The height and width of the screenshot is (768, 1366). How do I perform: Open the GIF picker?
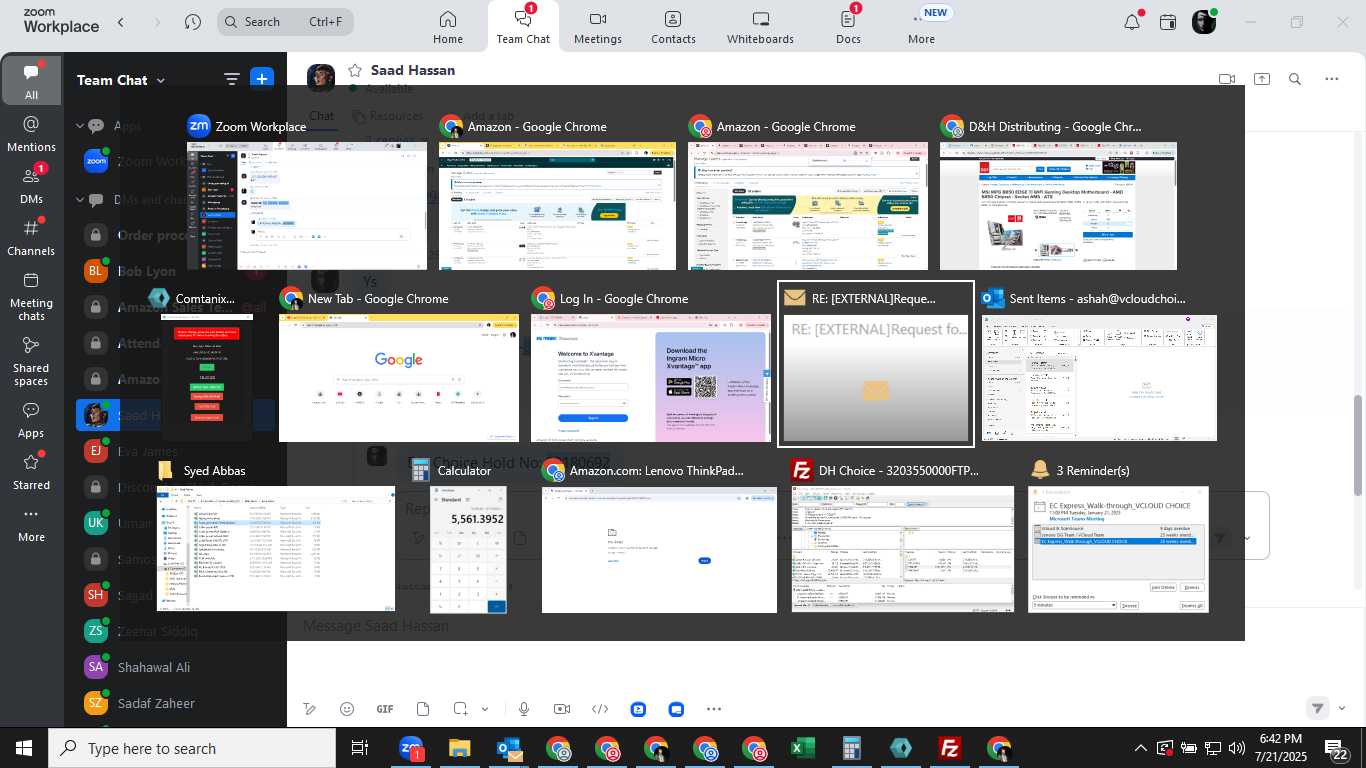[385, 709]
